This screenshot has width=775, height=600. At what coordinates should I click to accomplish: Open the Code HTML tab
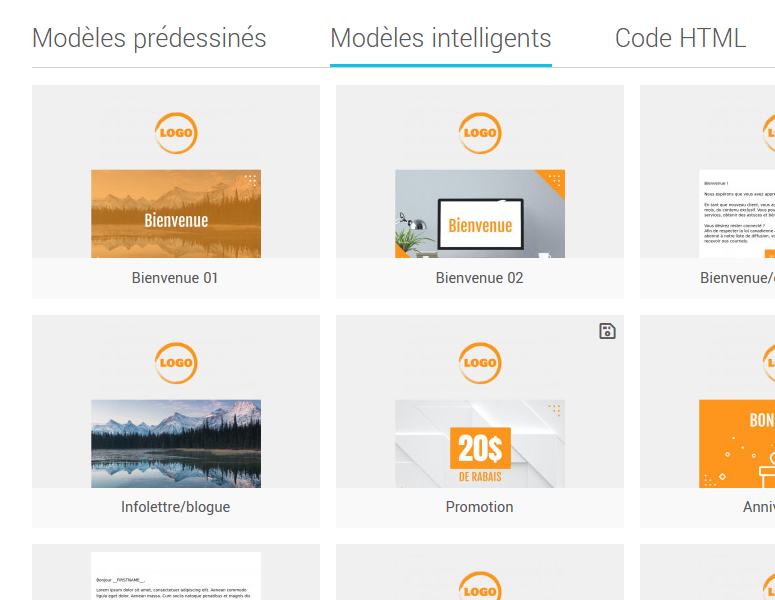[x=680, y=39]
